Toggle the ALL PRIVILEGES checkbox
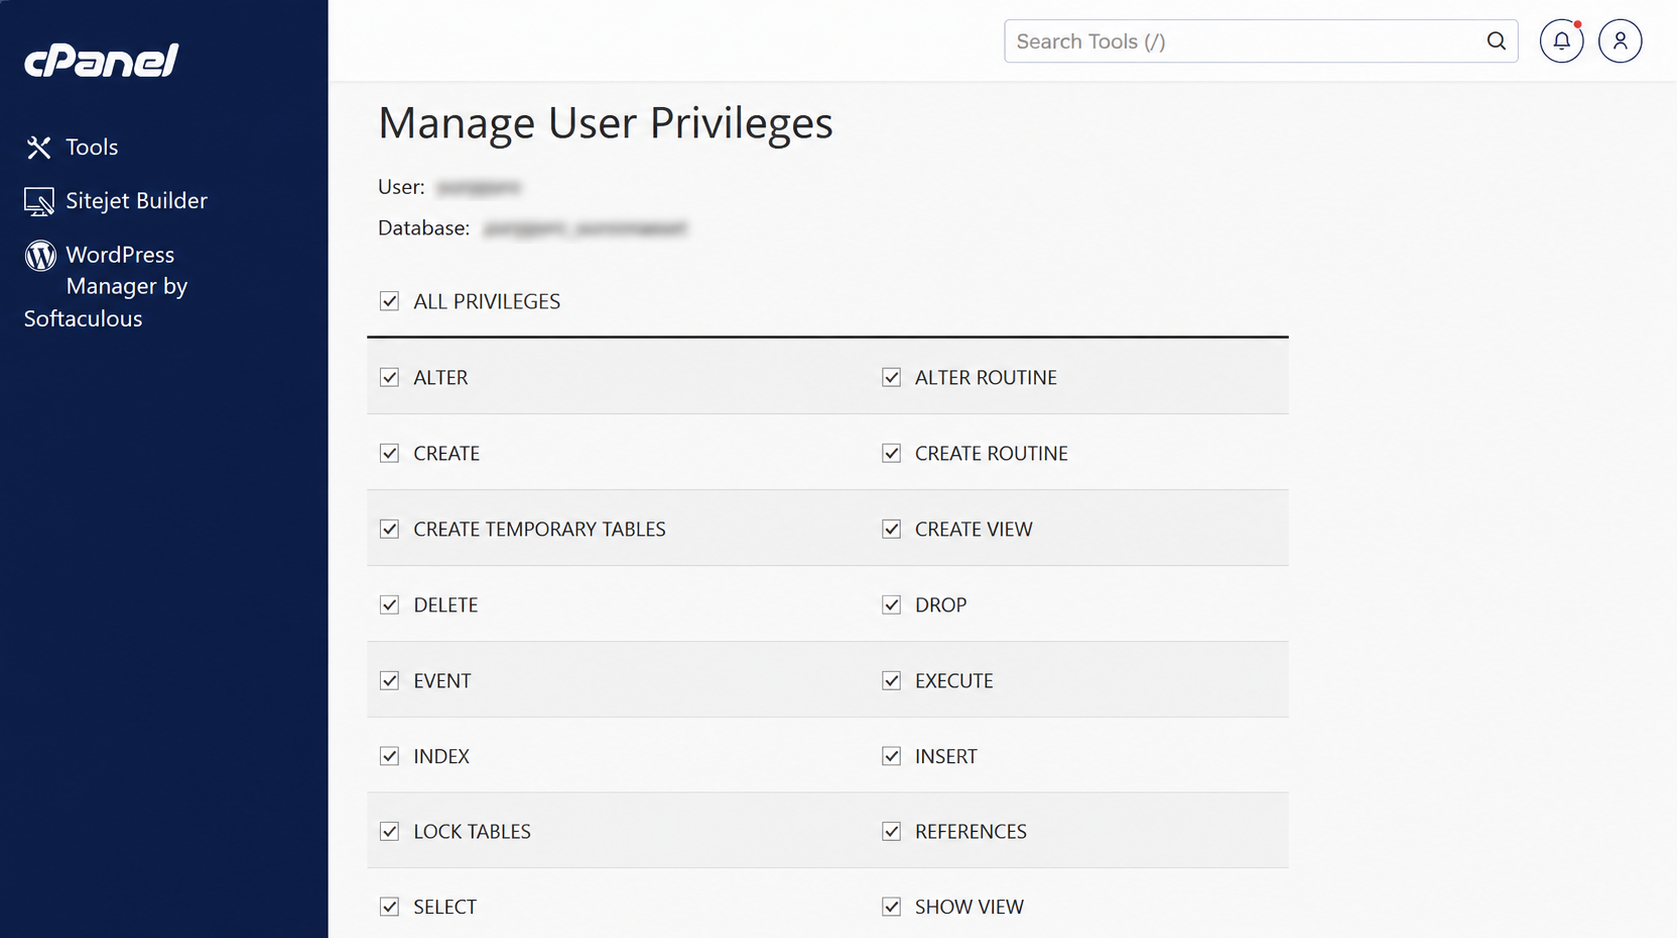The height and width of the screenshot is (938, 1677). tap(389, 301)
